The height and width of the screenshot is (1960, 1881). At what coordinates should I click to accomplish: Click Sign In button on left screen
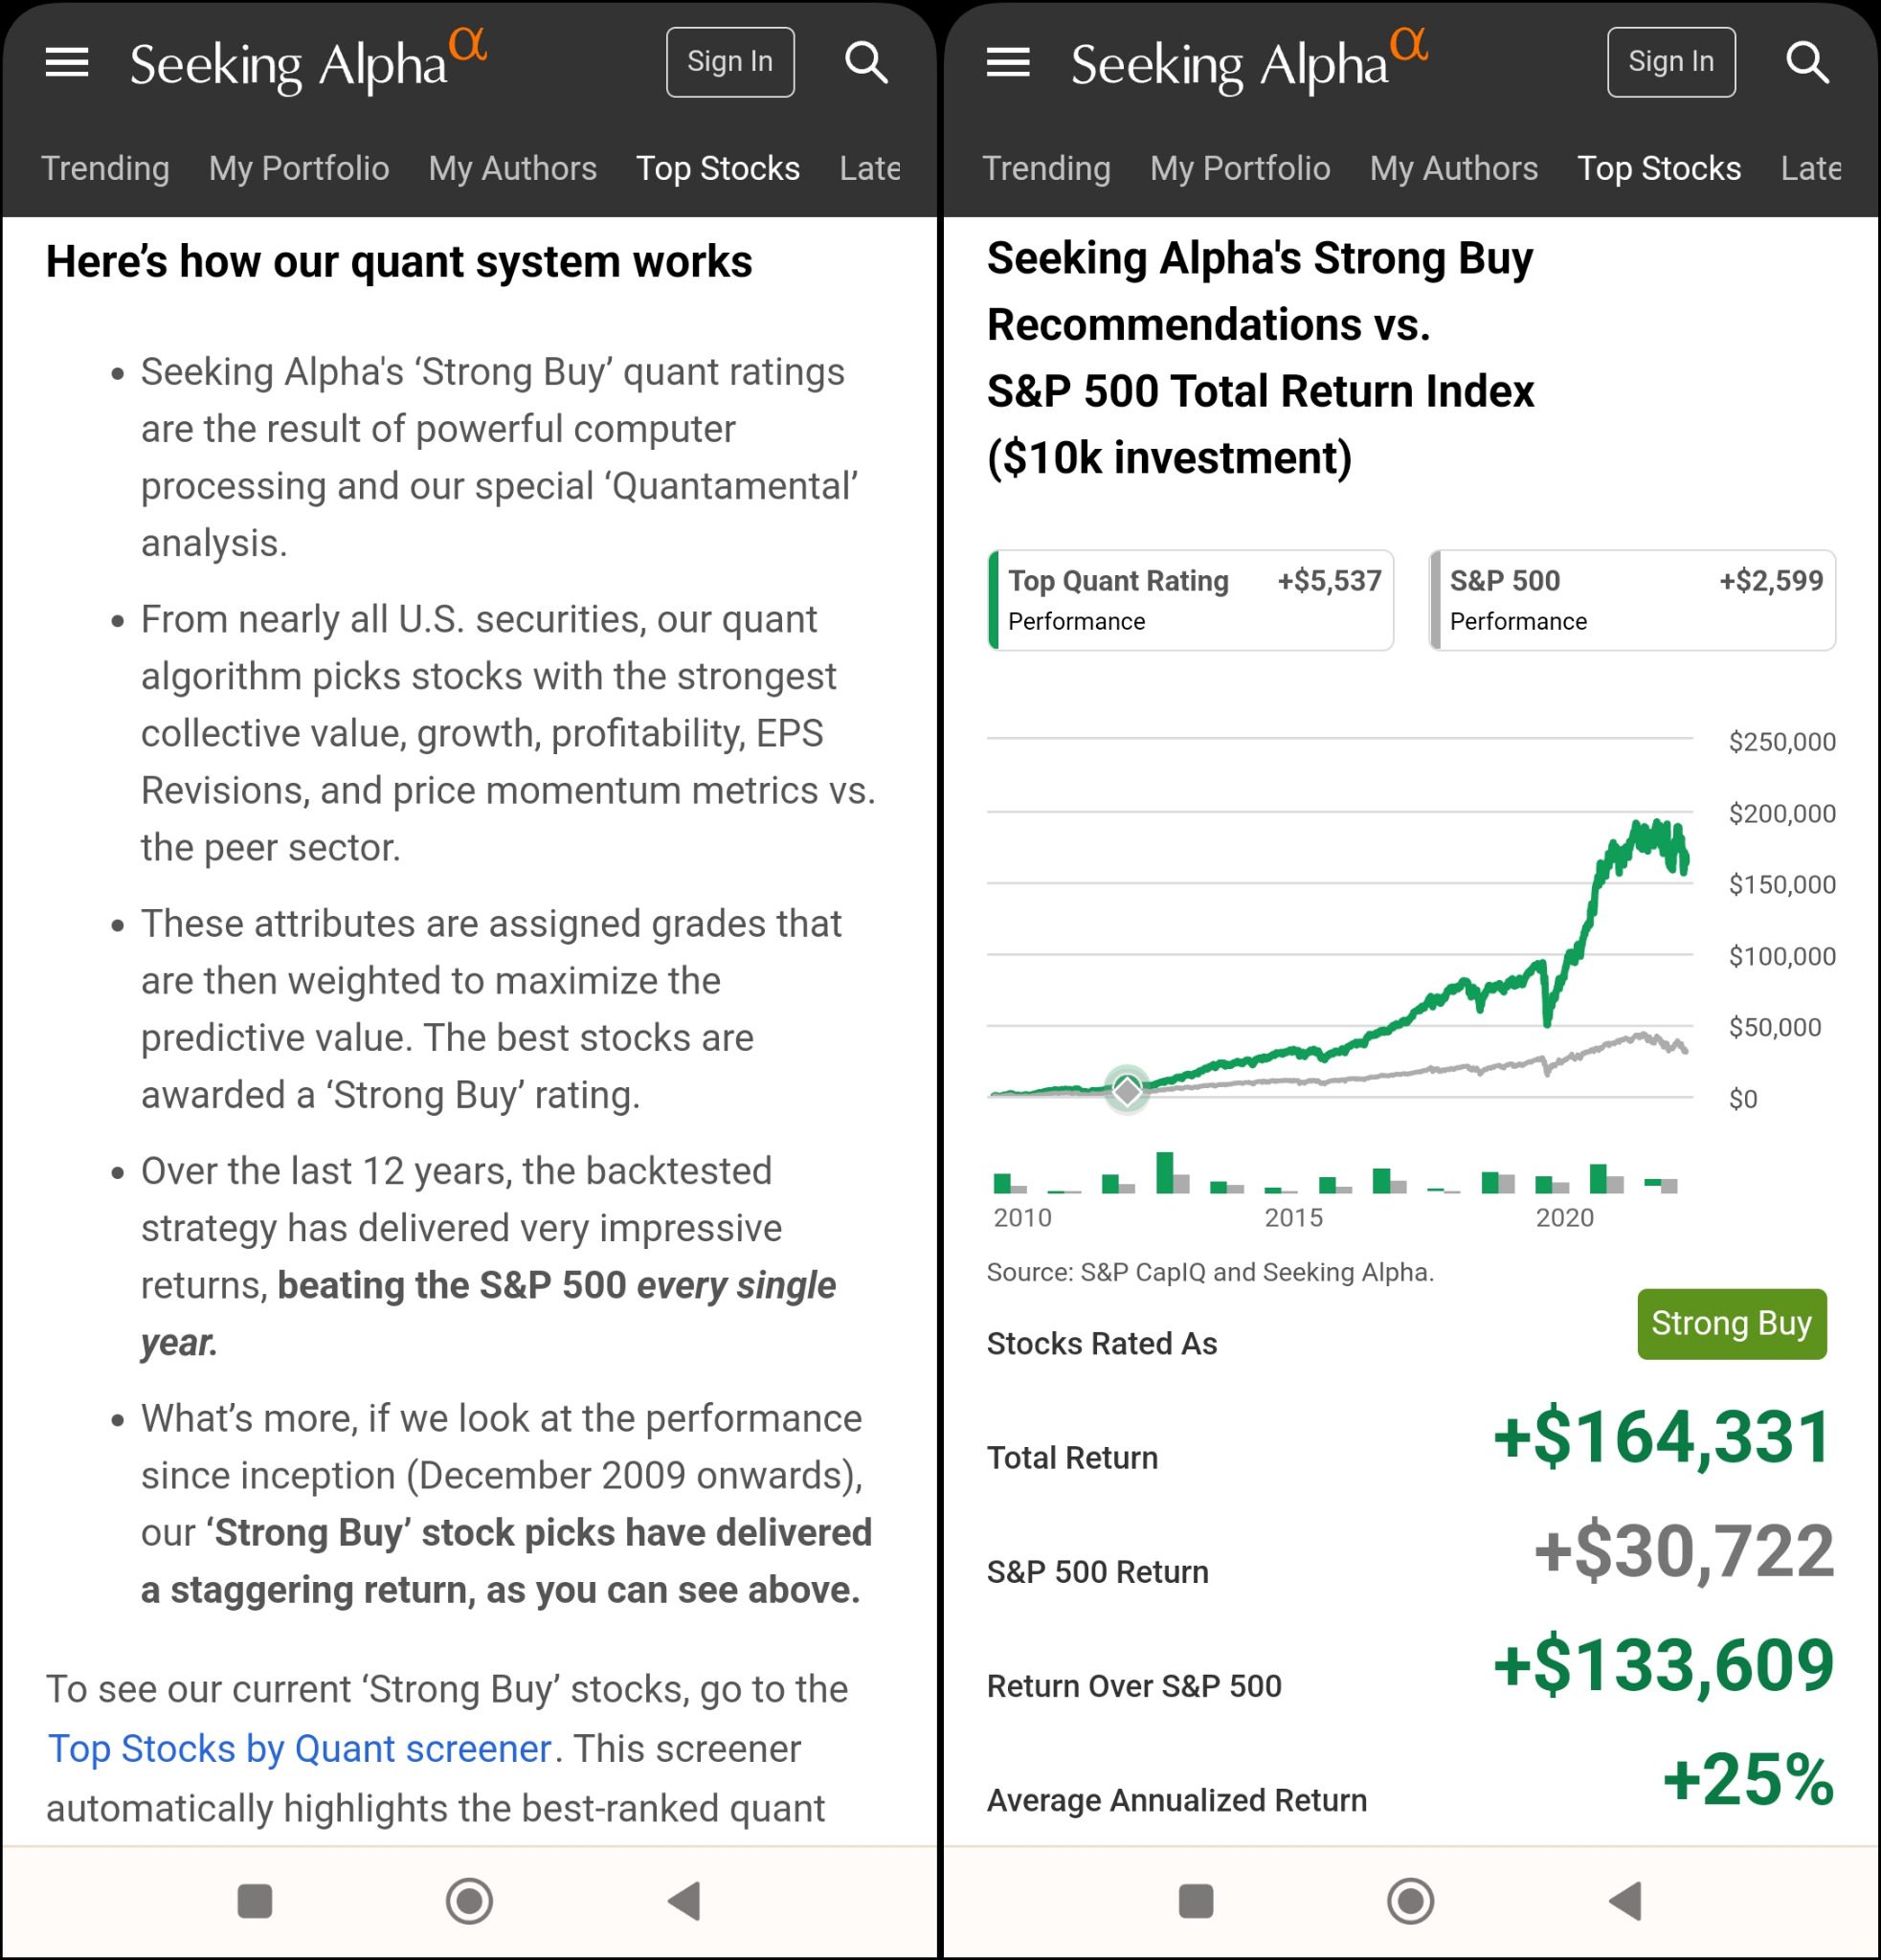click(730, 62)
